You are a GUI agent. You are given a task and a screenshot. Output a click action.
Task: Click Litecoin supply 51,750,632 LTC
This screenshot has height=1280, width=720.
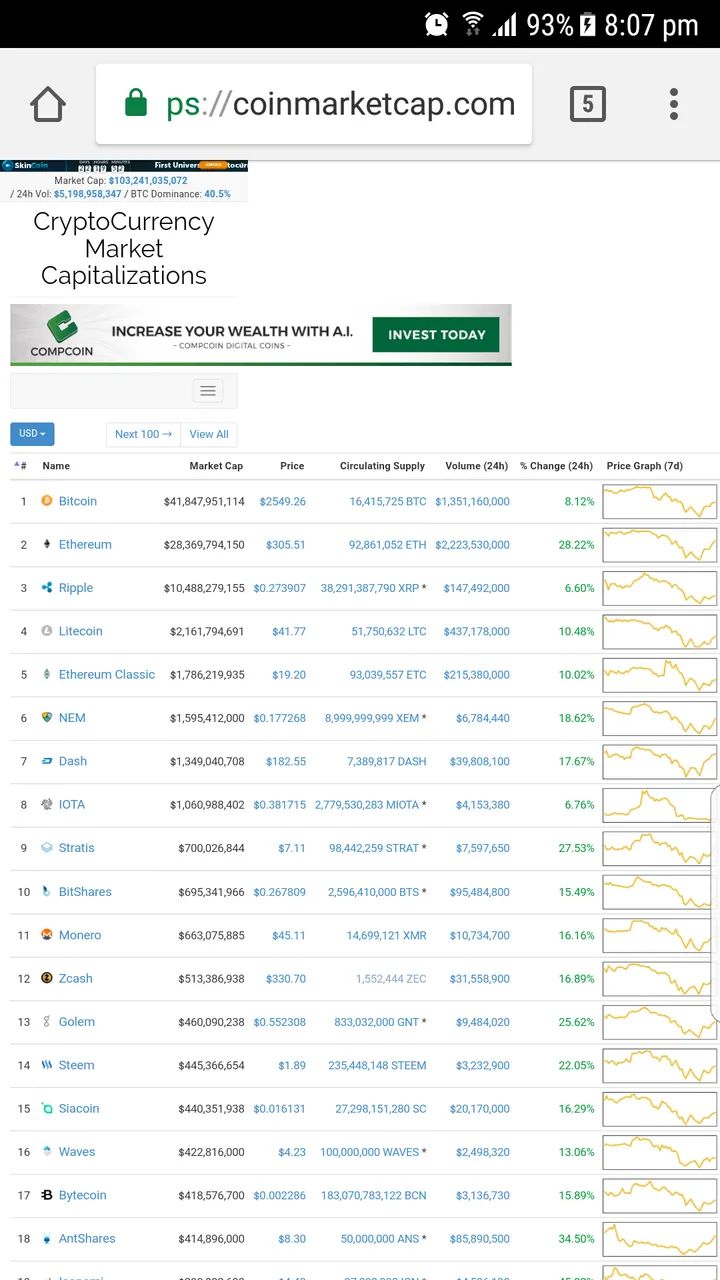(389, 631)
